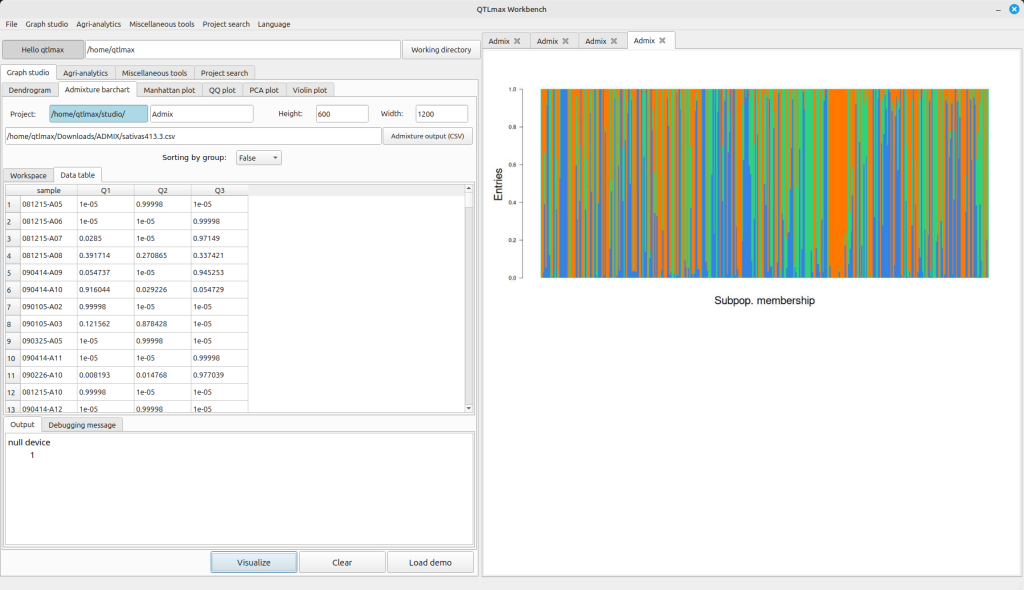Screen dimensions: 1024x590
Task: Open the Miscellaneous tools menu
Action: click(x=162, y=24)
